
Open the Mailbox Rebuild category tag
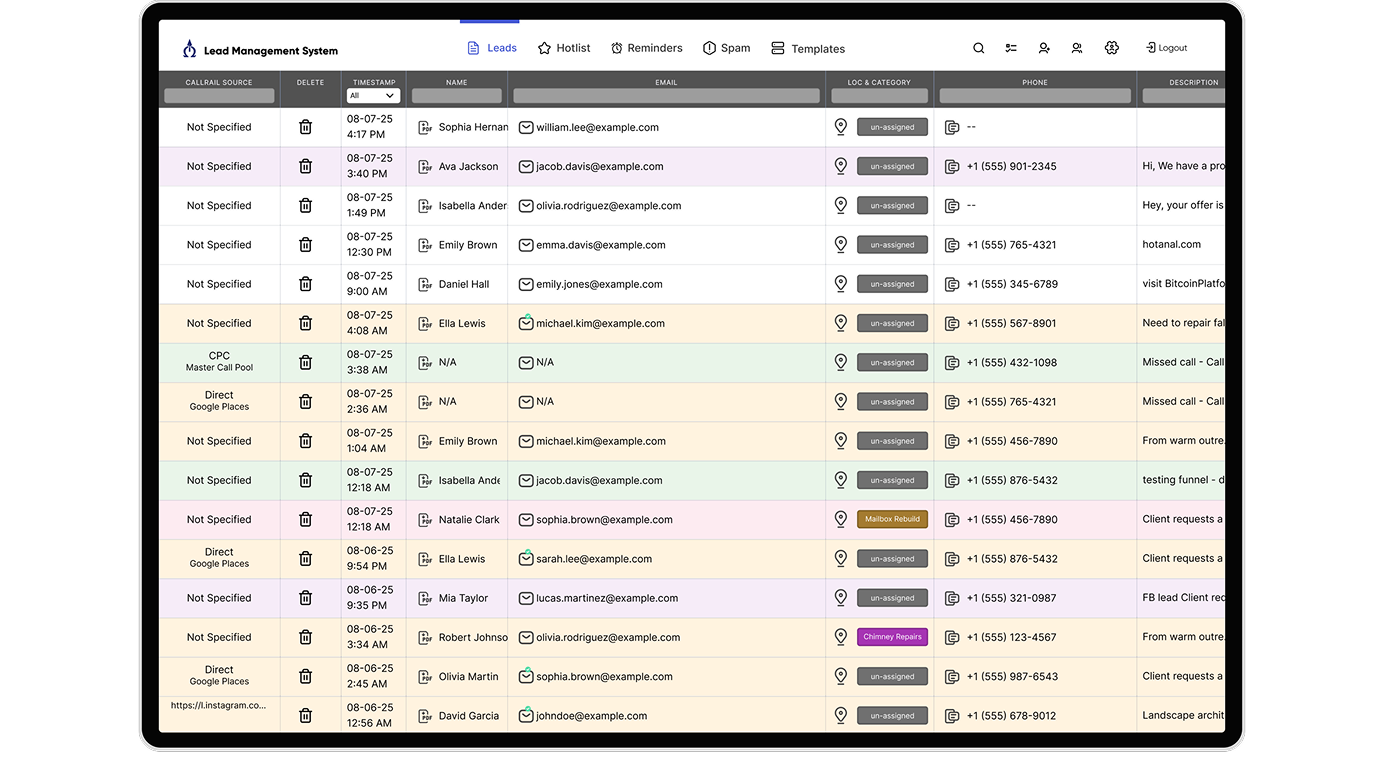coord(892,520)
